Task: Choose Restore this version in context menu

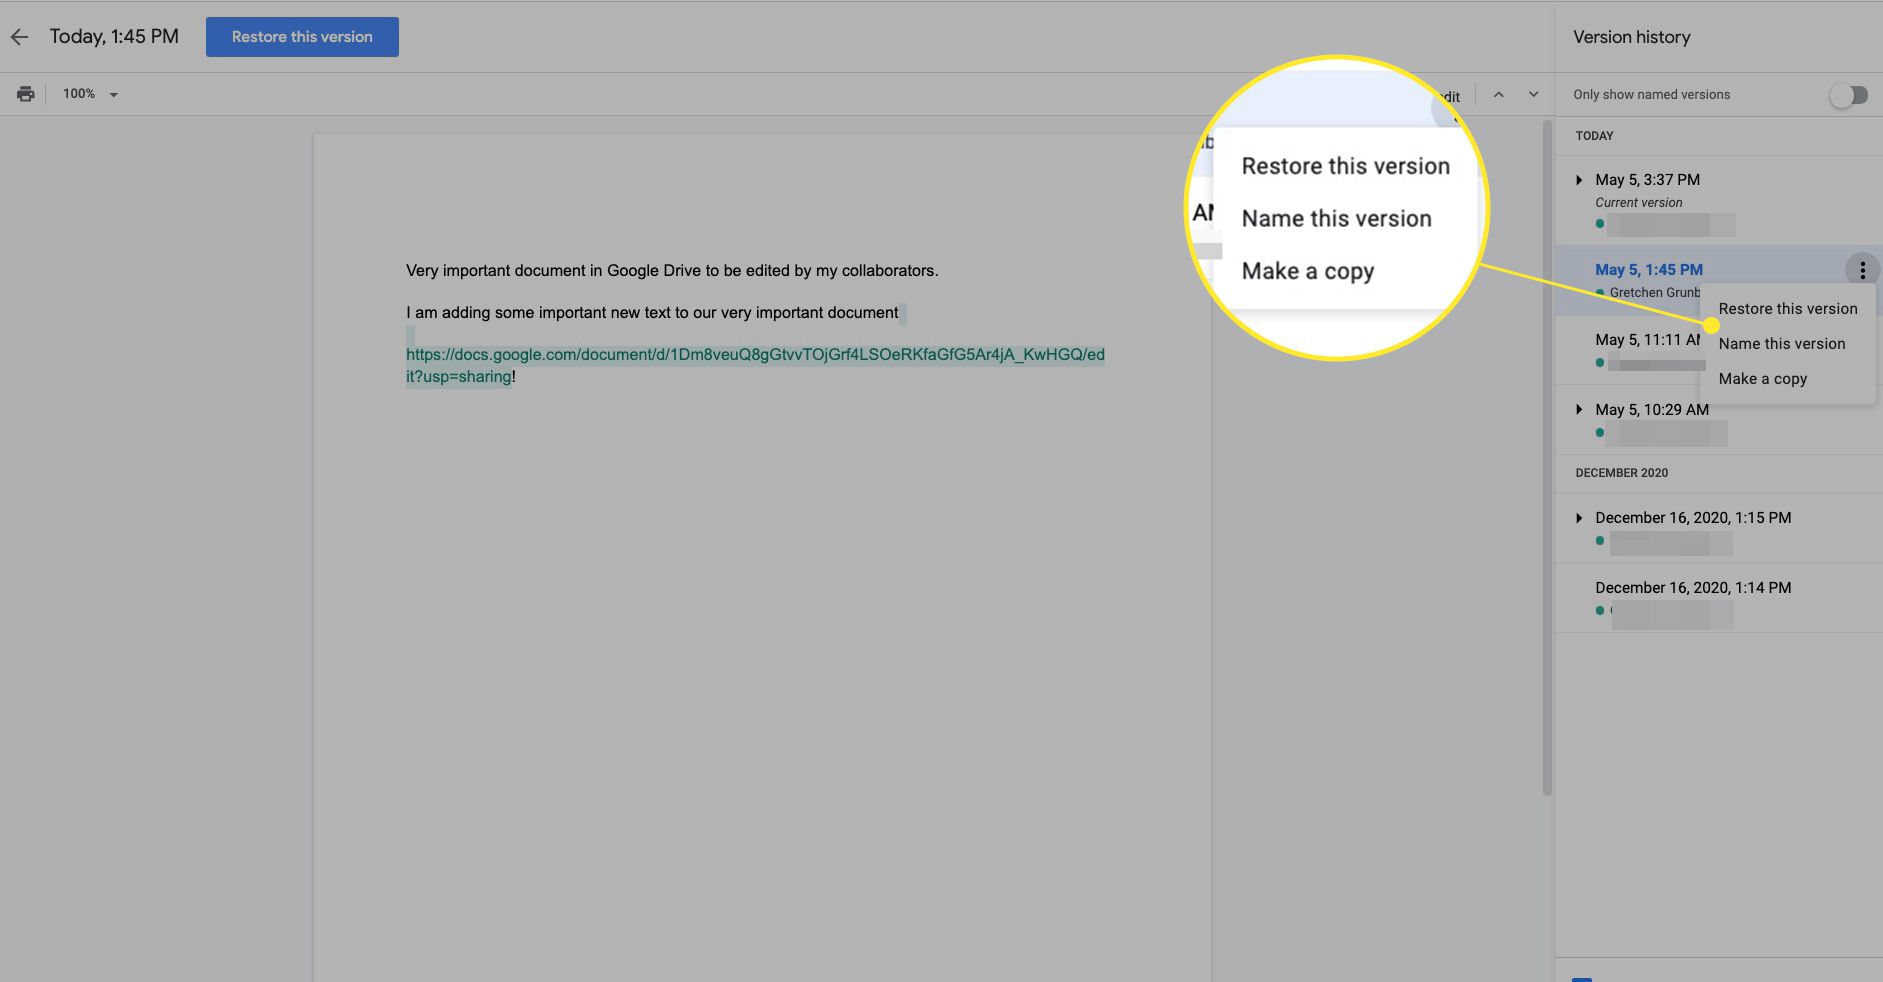Action: [1788, 309]
